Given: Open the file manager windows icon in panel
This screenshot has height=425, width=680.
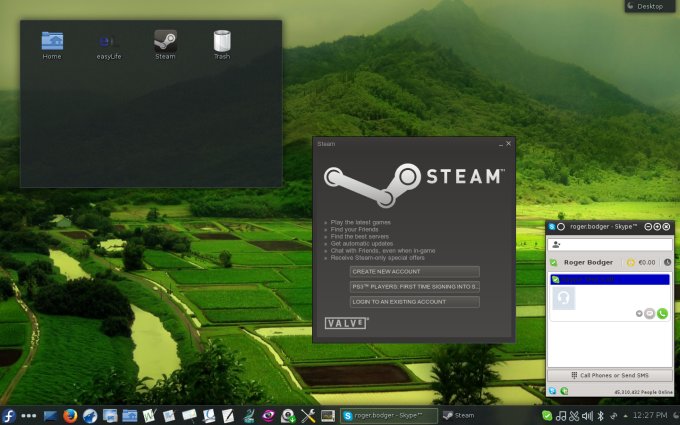Looking at the screenshot, I should [x=110, y=416].
